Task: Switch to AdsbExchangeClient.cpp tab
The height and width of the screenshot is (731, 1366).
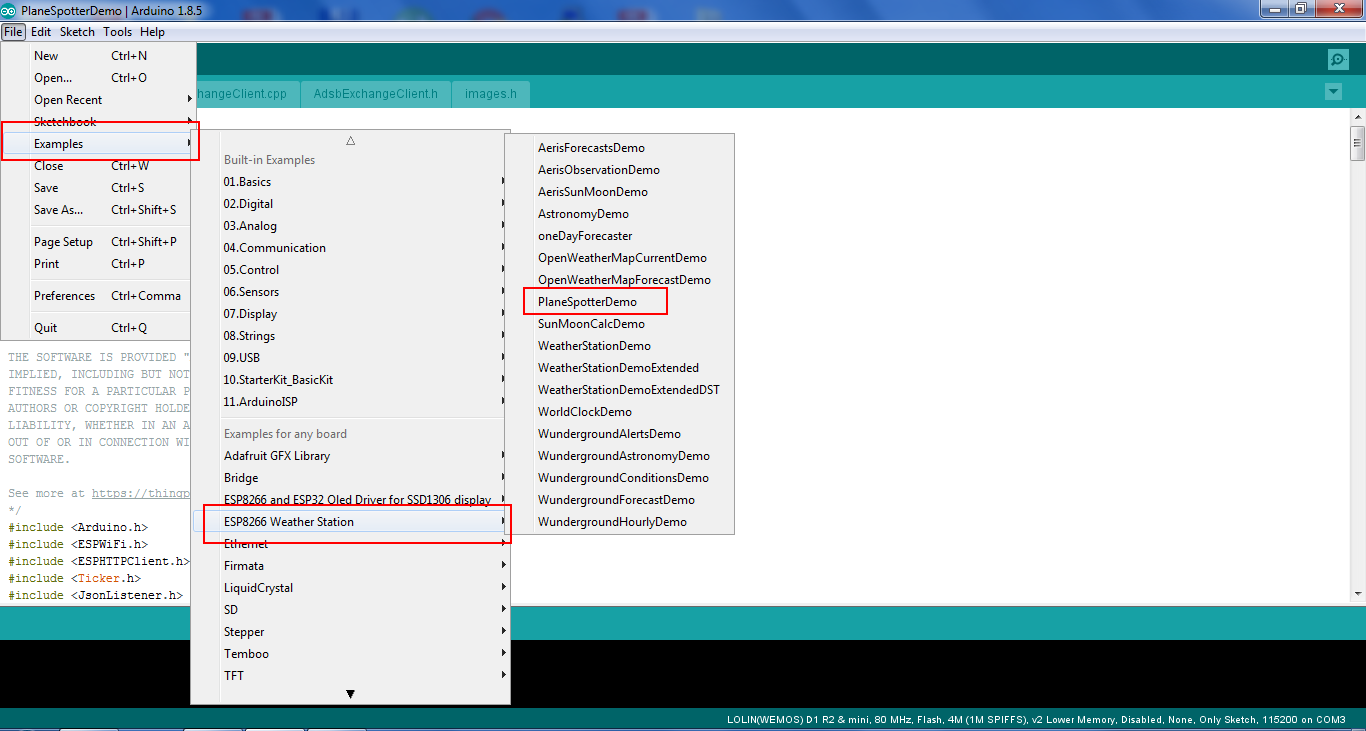Action: coord(247,94)
